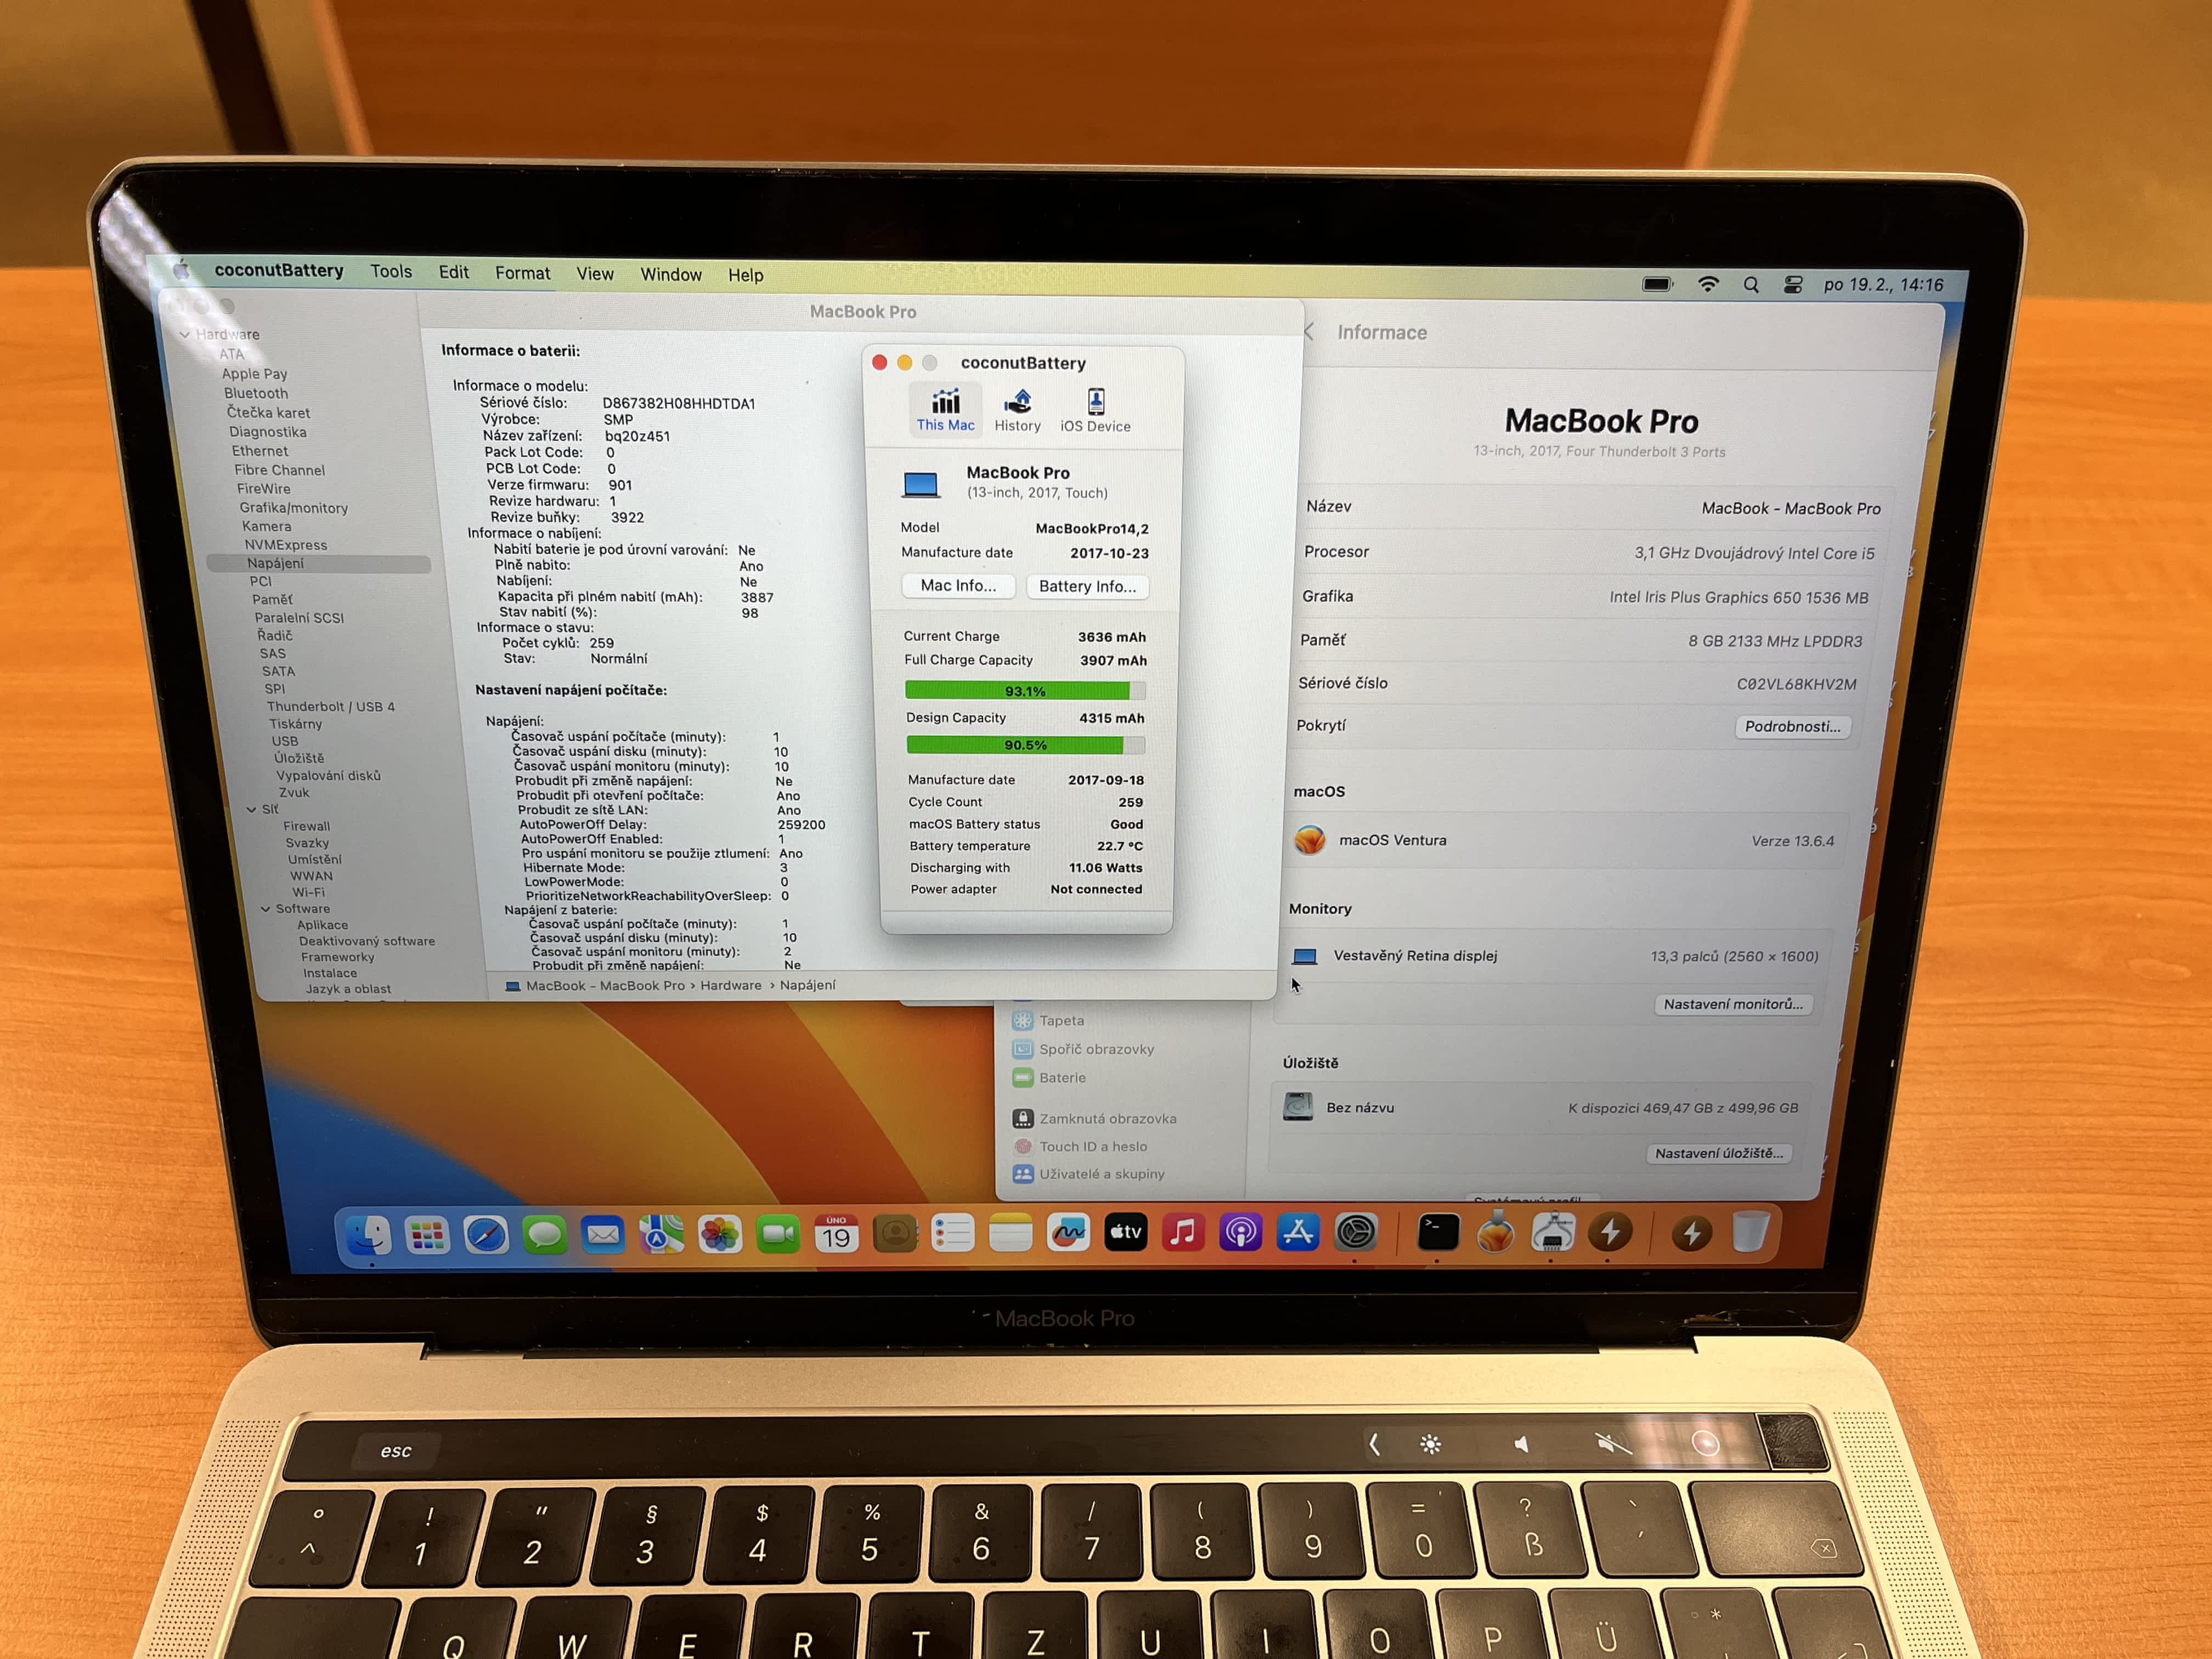
Task: Click the 93.1% charge progress bar
Action: coord(1024,691)
